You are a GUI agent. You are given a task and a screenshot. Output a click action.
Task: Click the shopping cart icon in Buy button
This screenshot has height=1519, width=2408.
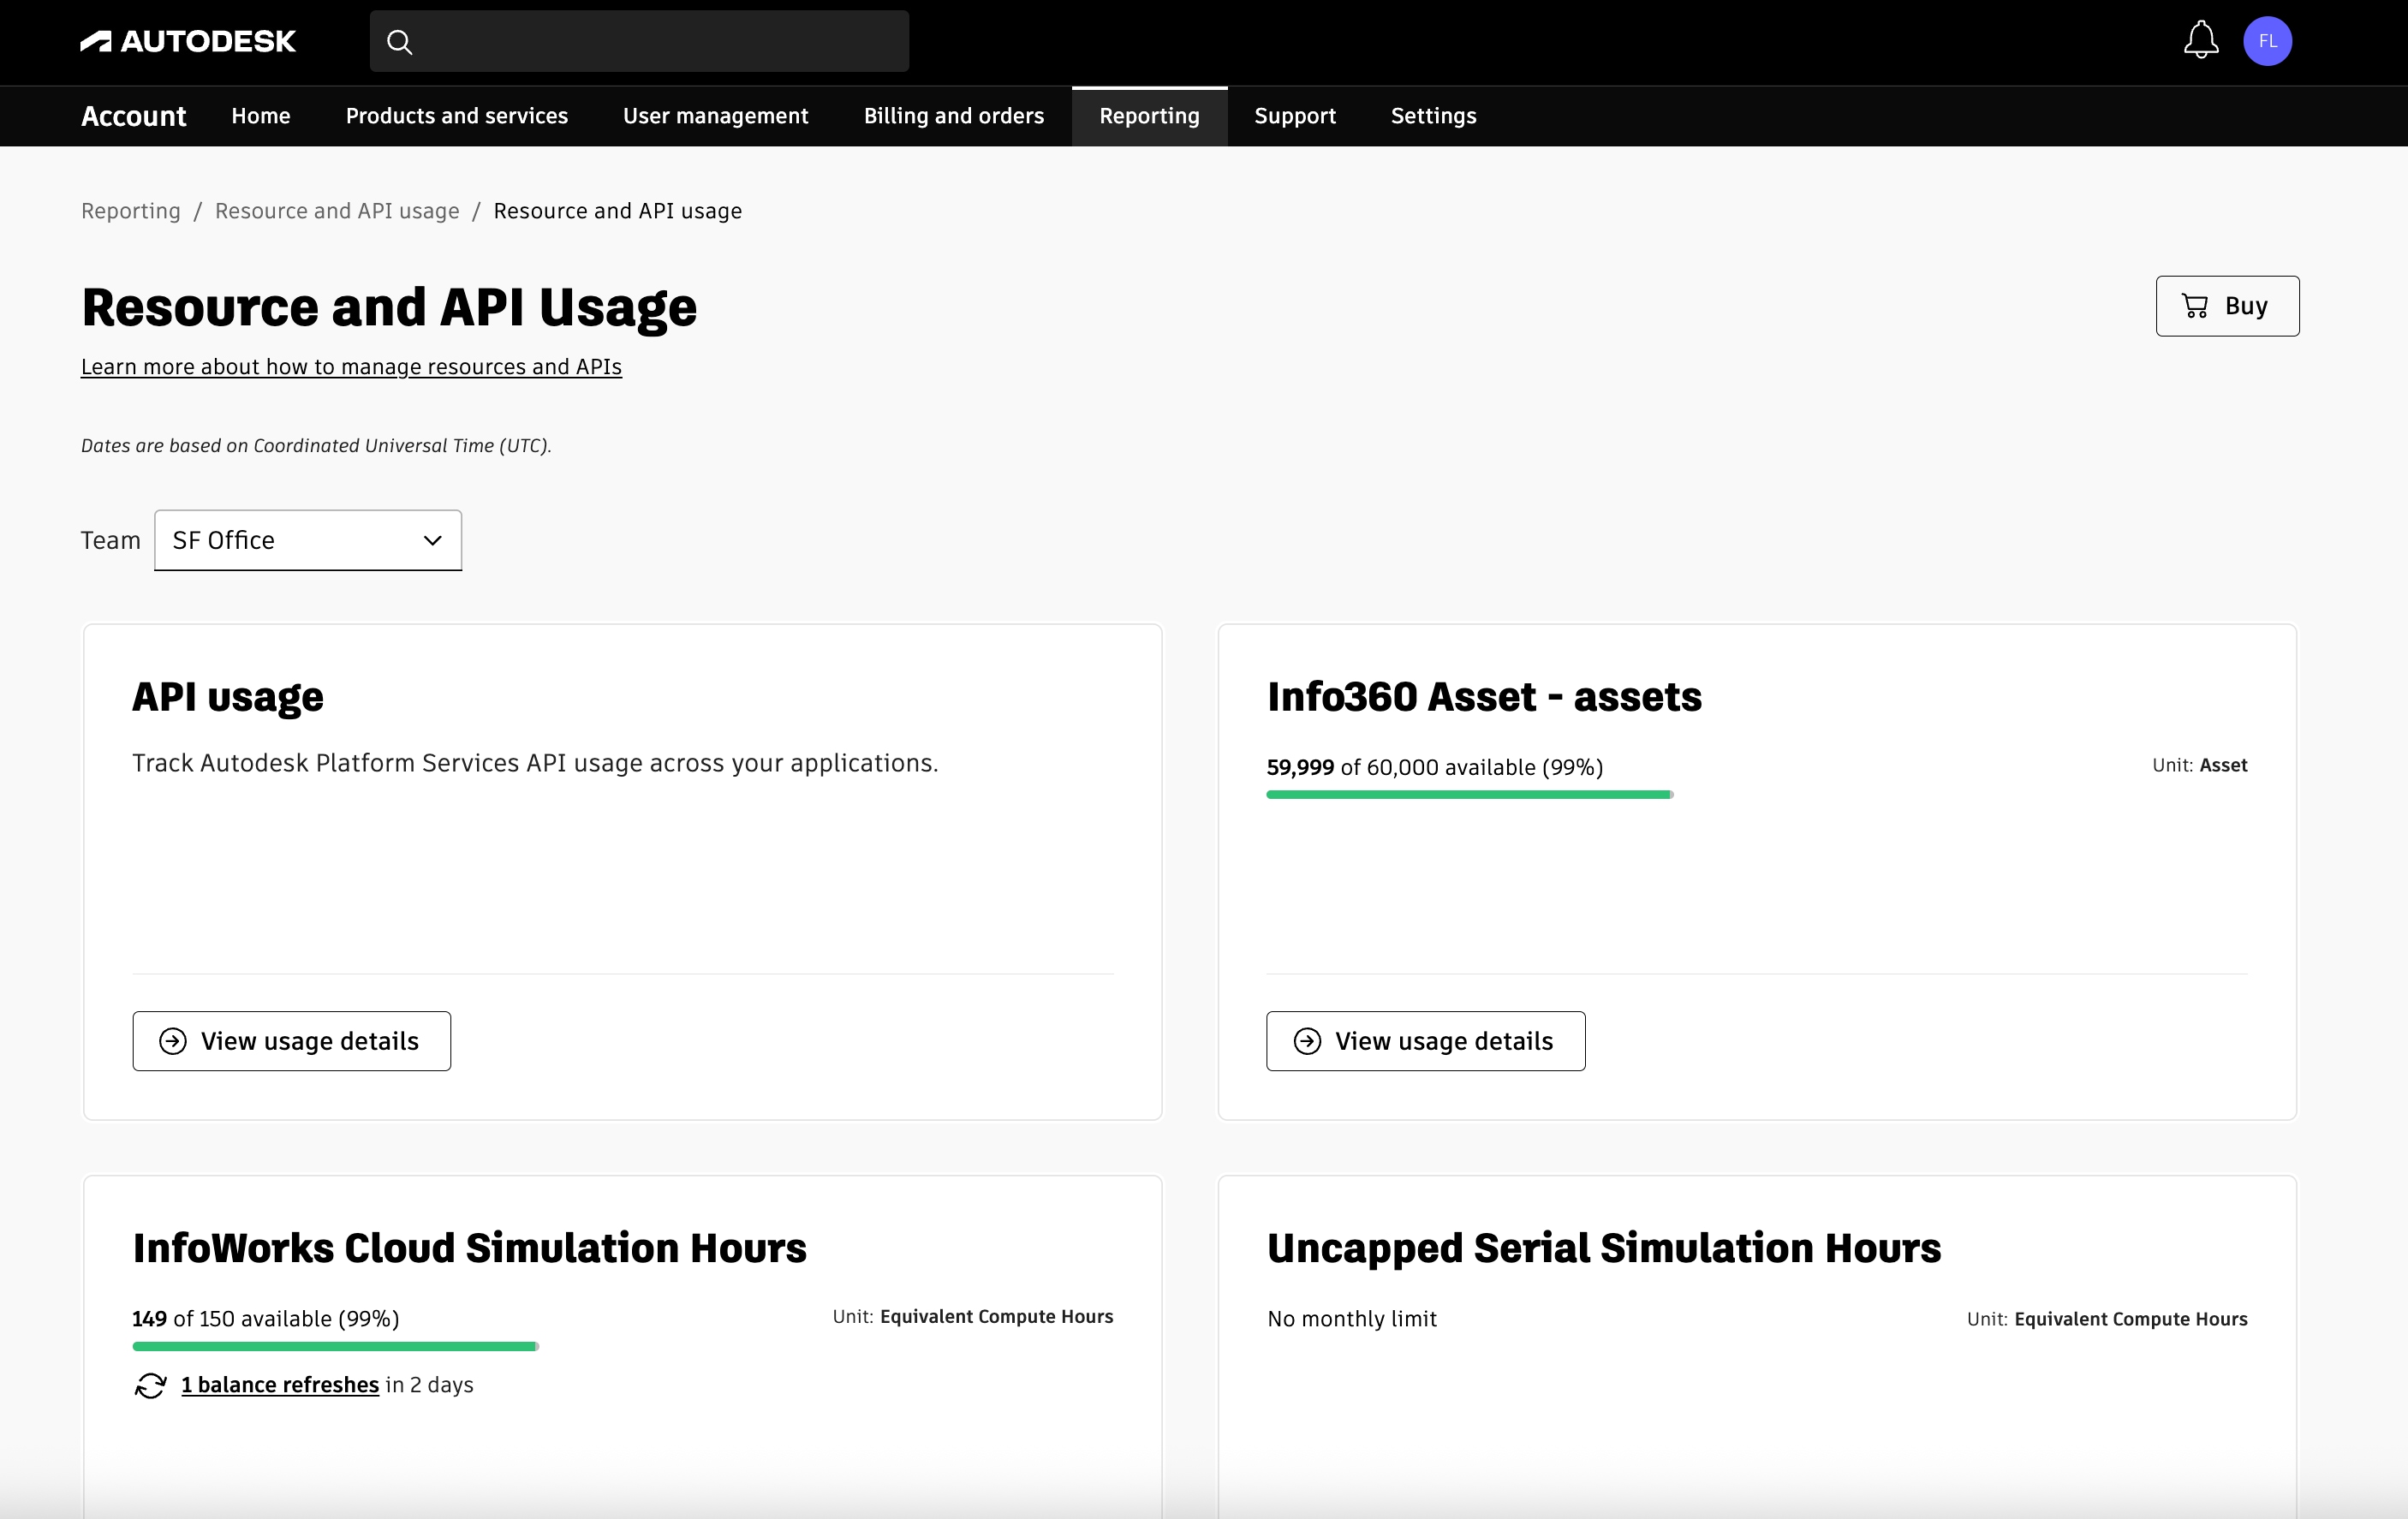click(2196, 306)
